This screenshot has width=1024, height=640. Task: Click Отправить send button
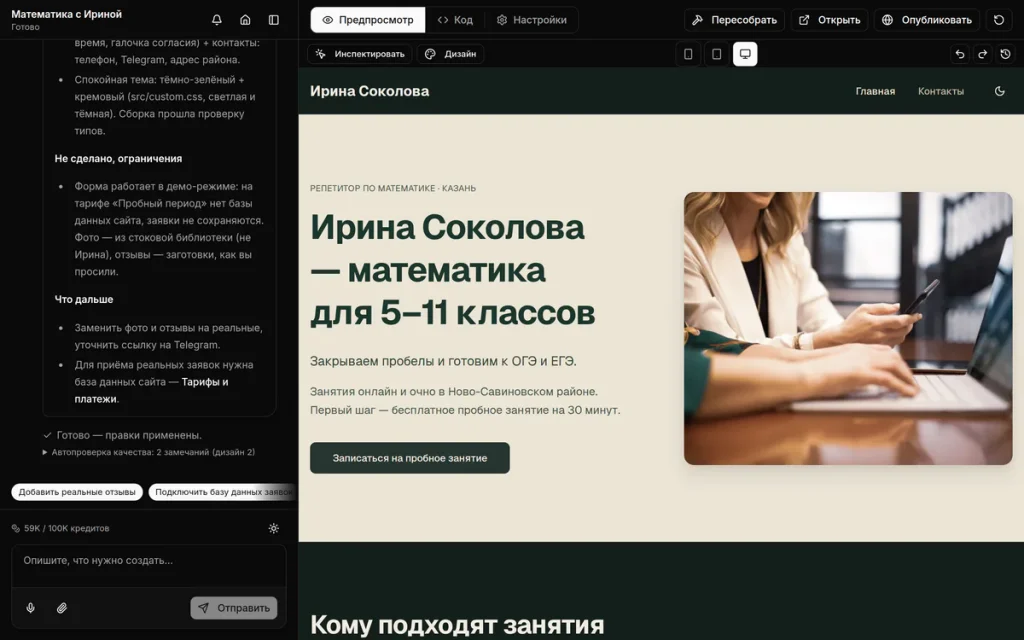[x=234, y=608]
